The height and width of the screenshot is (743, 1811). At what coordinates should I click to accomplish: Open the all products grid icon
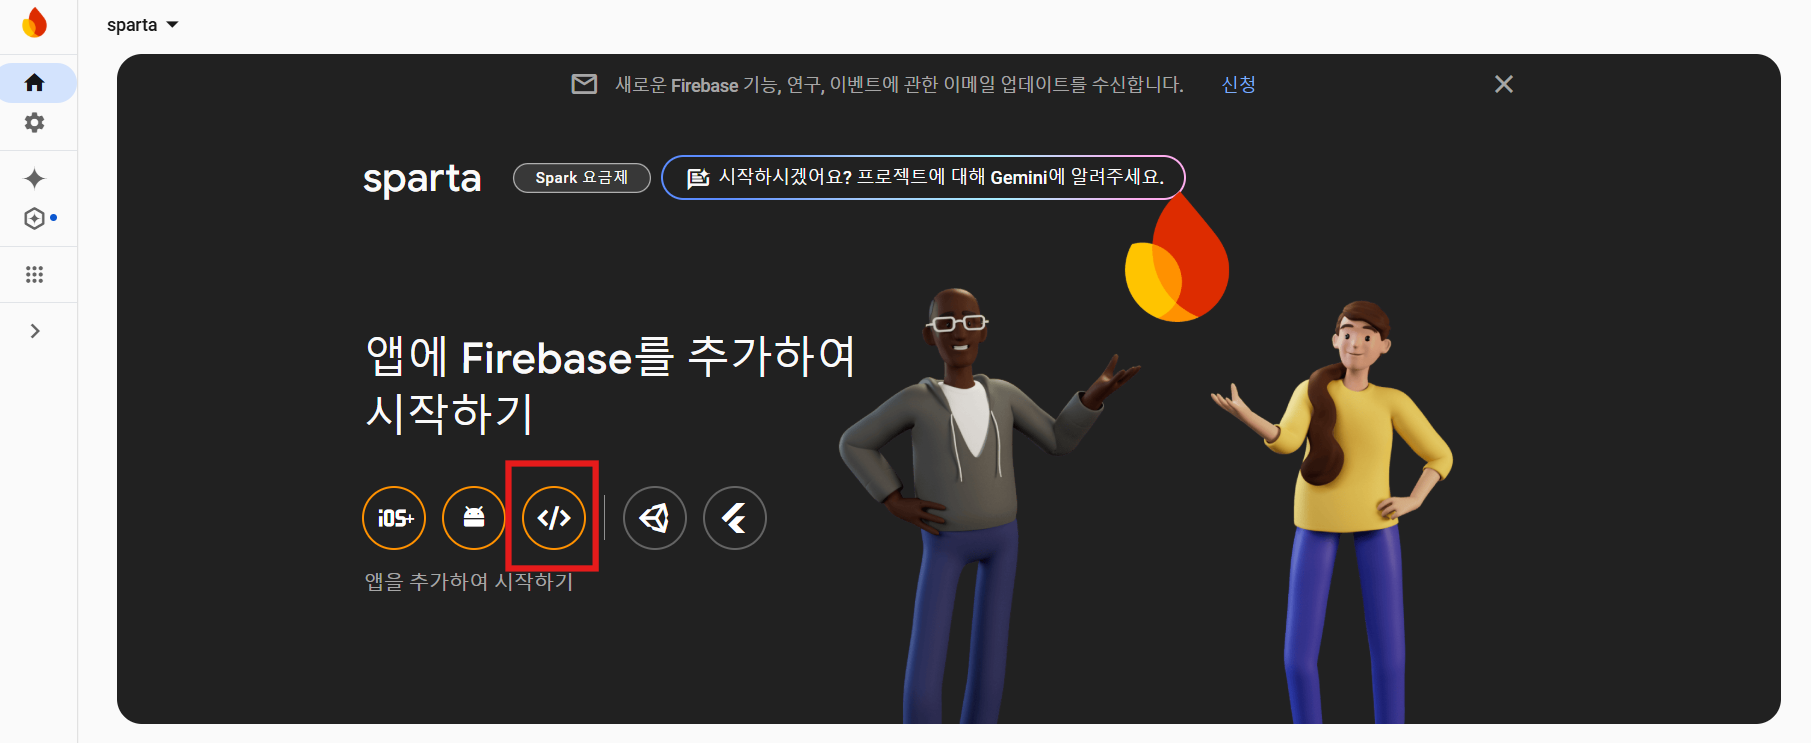[35, 275]
